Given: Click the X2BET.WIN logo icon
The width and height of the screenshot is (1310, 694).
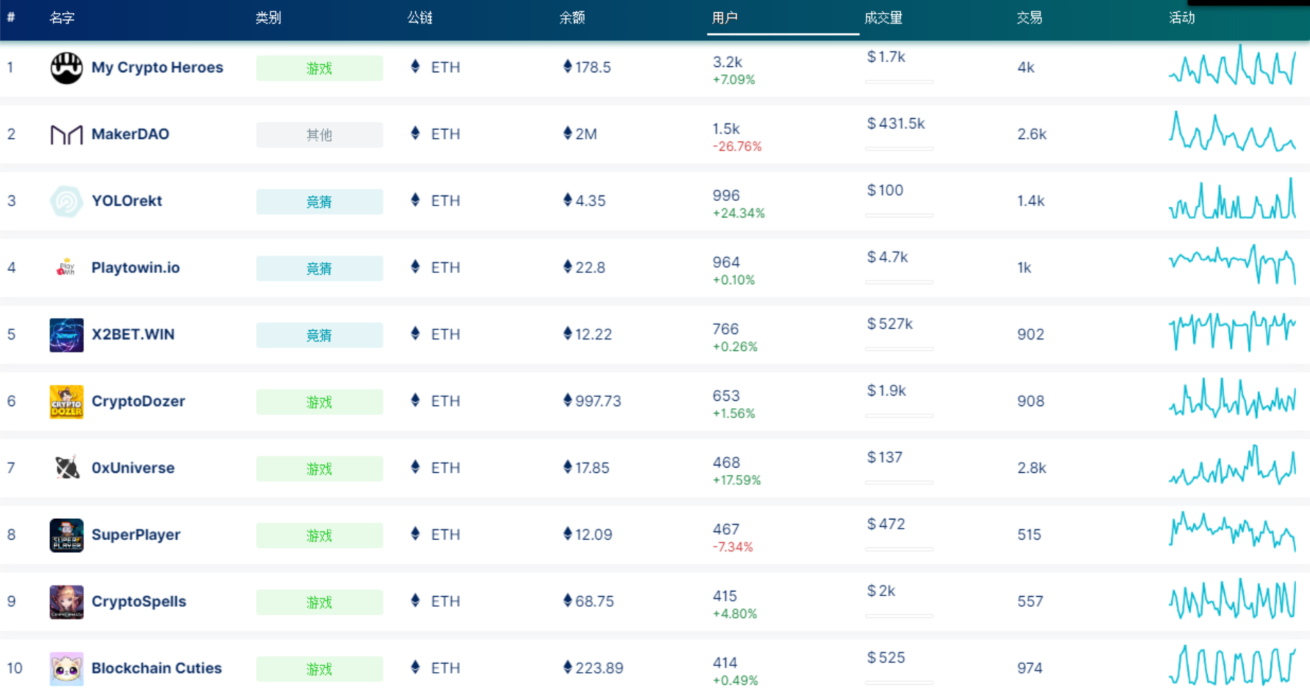Looking at the screenshot, I should [67, 335].
